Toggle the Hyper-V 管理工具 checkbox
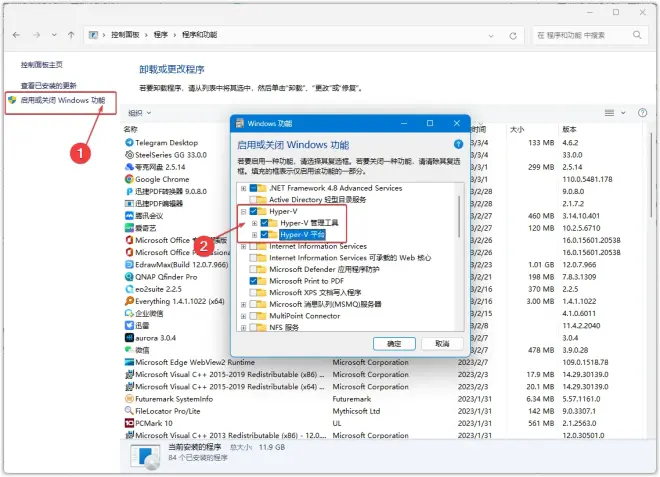The width and height of the screenshot is (660, 477). (264, 223)
